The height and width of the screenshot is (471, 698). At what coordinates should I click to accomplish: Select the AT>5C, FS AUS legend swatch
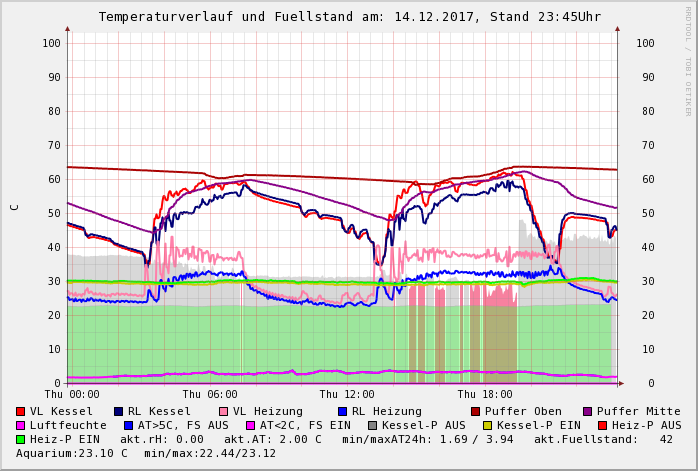click(x=126, y=425)
